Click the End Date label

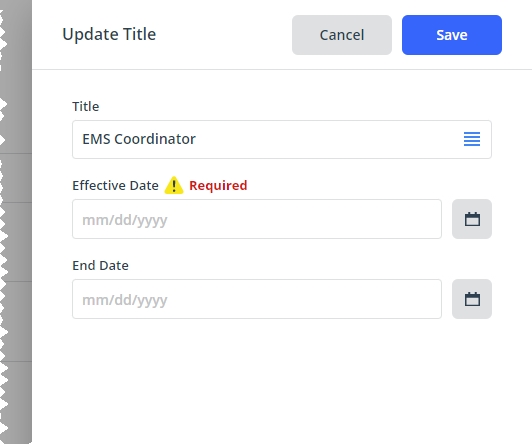(100, 266)
